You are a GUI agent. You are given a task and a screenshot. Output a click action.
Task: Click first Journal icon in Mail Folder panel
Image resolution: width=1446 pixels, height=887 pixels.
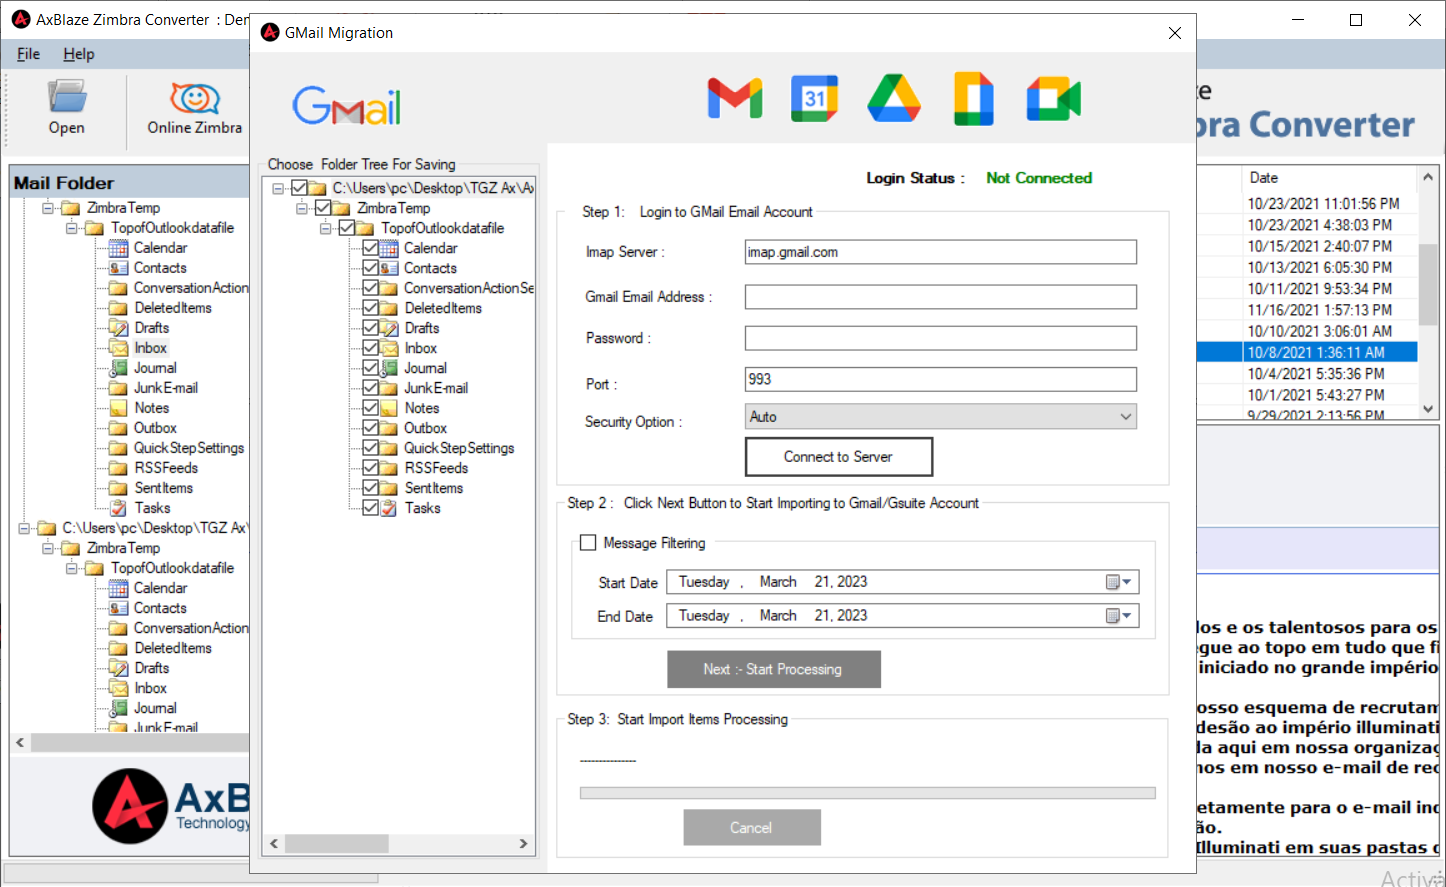118,368
